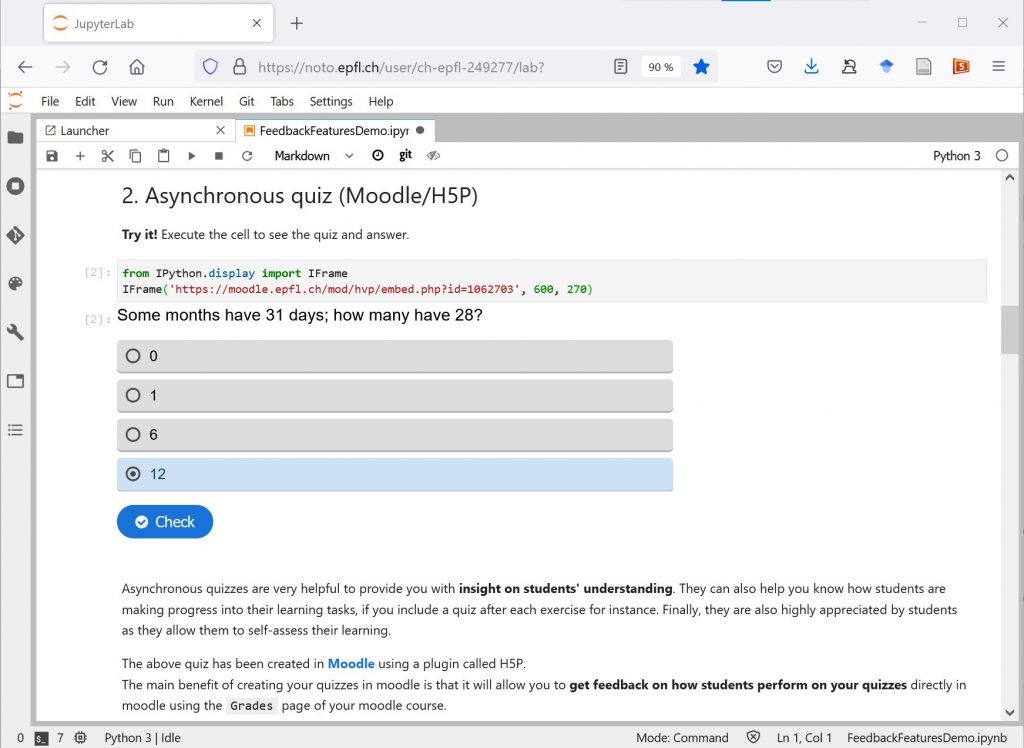Viewport: 1024px width, 748px height.
Task: Open the Kernel menu
Action: (206, 101)
